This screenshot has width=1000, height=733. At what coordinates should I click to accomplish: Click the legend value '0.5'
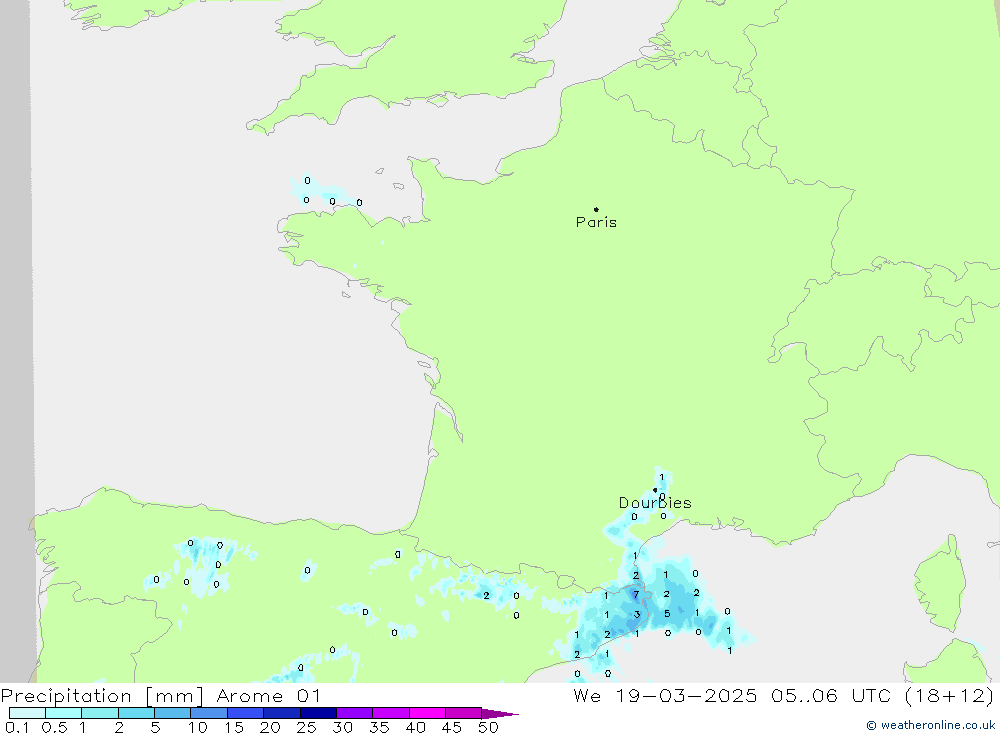click(54, 727)
